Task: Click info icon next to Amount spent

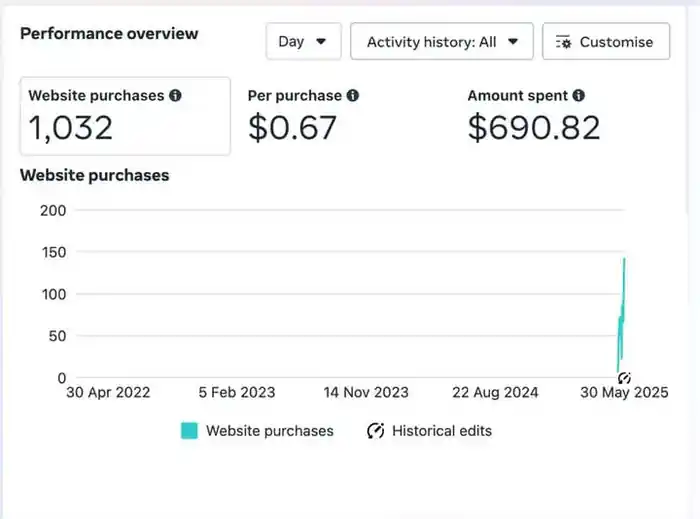Action: click(x=579, y=95)
